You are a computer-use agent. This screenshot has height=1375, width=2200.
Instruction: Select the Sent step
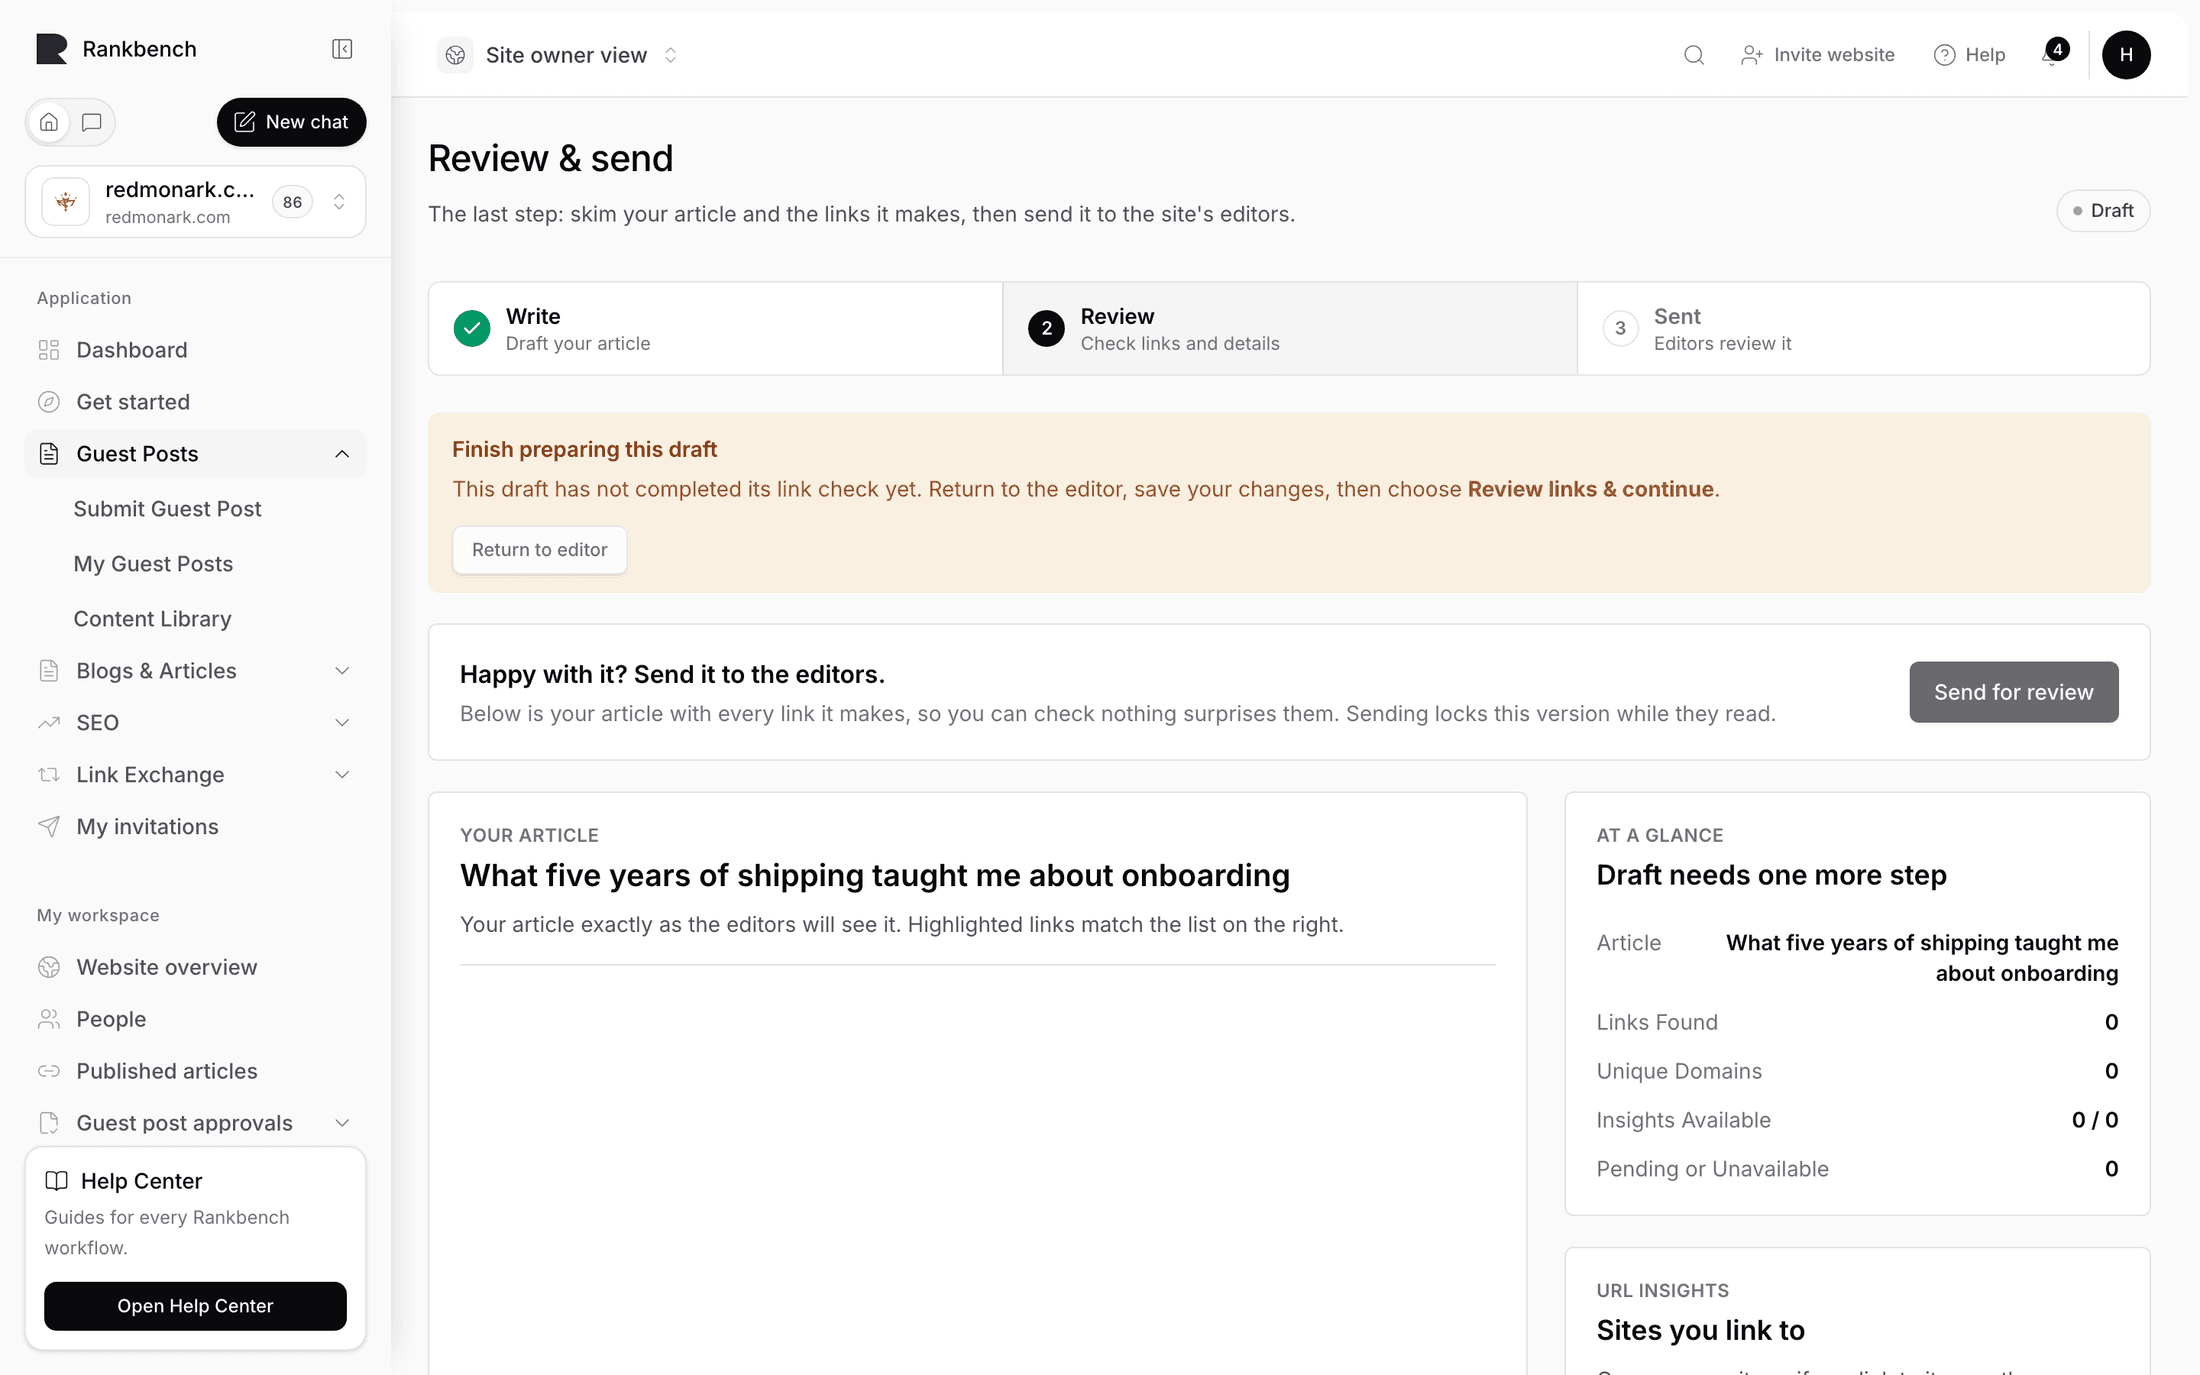click(x=1864, y=329)
